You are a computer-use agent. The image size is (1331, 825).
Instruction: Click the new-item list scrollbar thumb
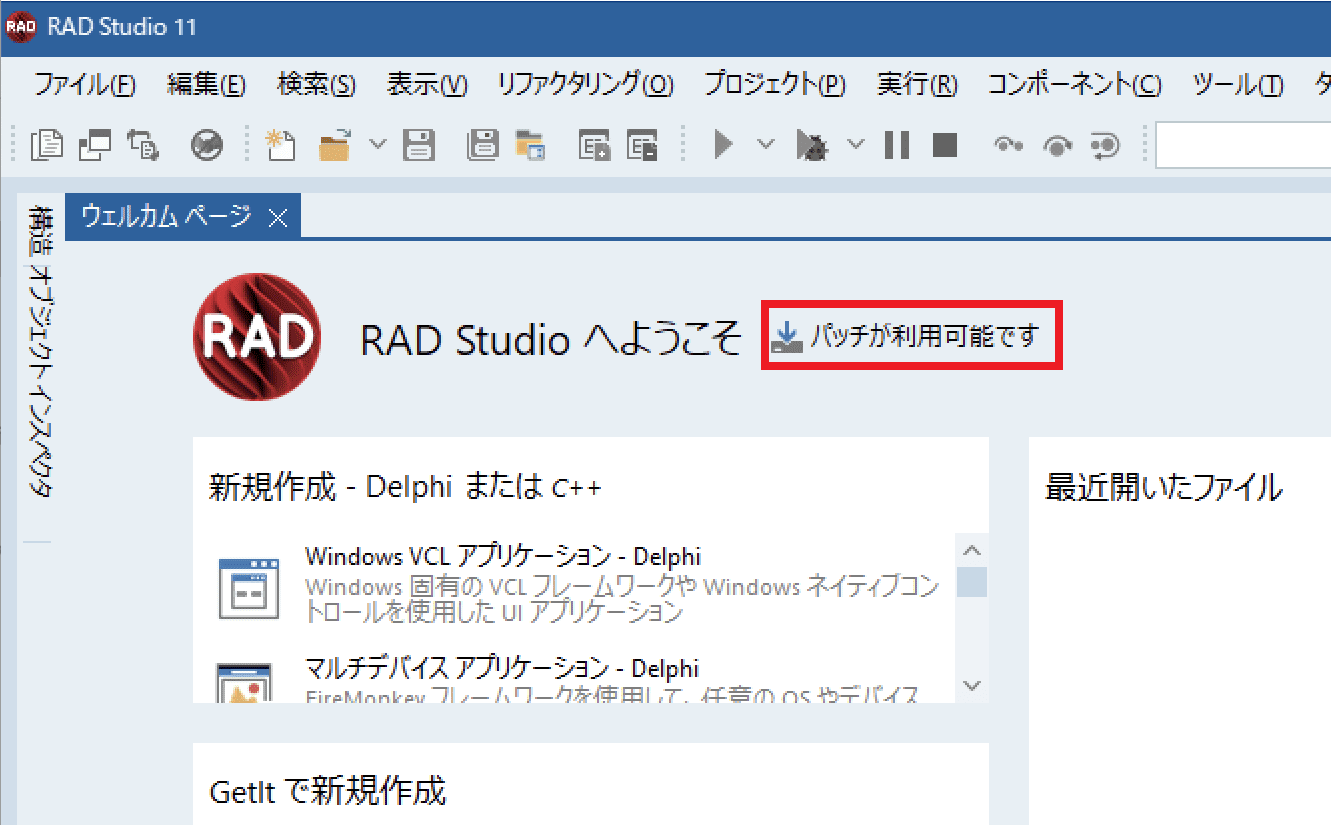point(972,581)
